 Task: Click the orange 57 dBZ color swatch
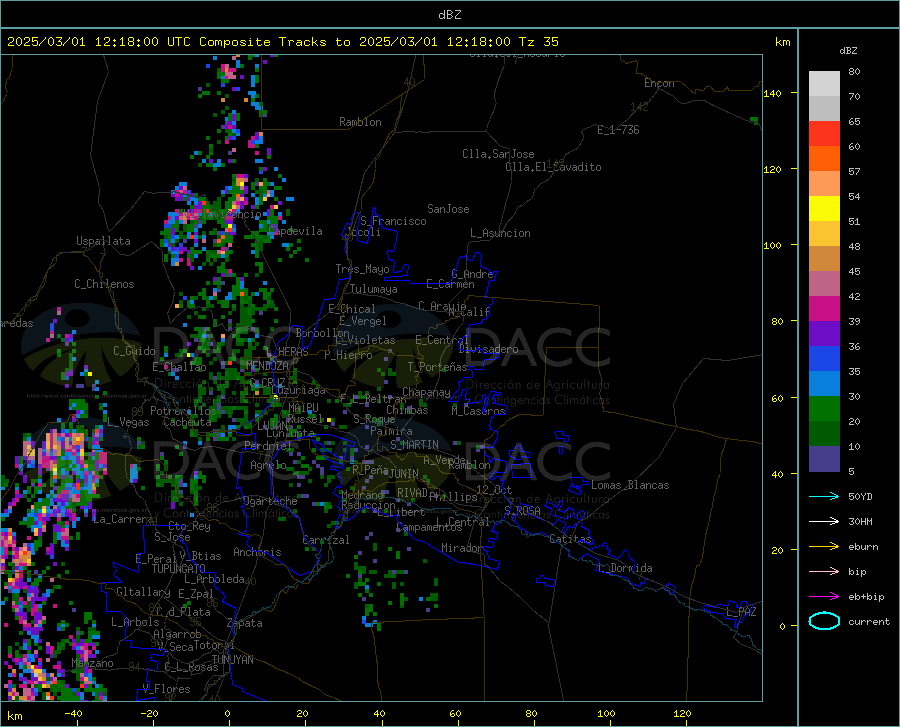[824, 159]
